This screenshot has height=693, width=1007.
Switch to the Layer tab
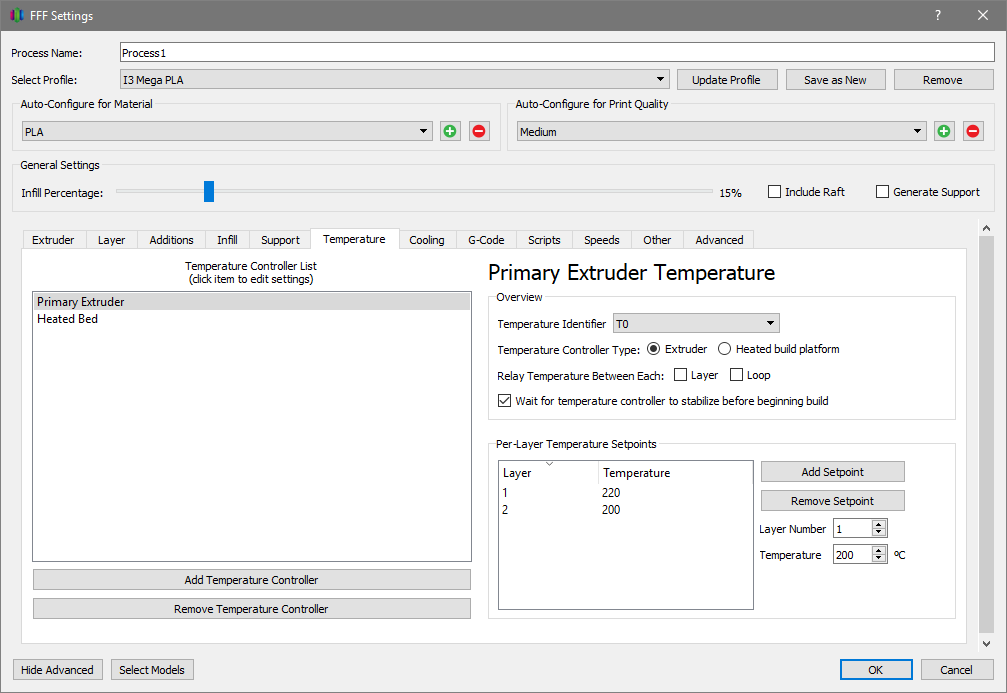click(111, 240)
